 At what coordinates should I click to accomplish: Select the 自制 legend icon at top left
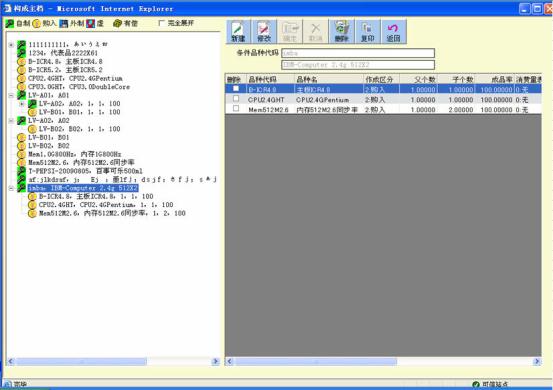point(10,24)
